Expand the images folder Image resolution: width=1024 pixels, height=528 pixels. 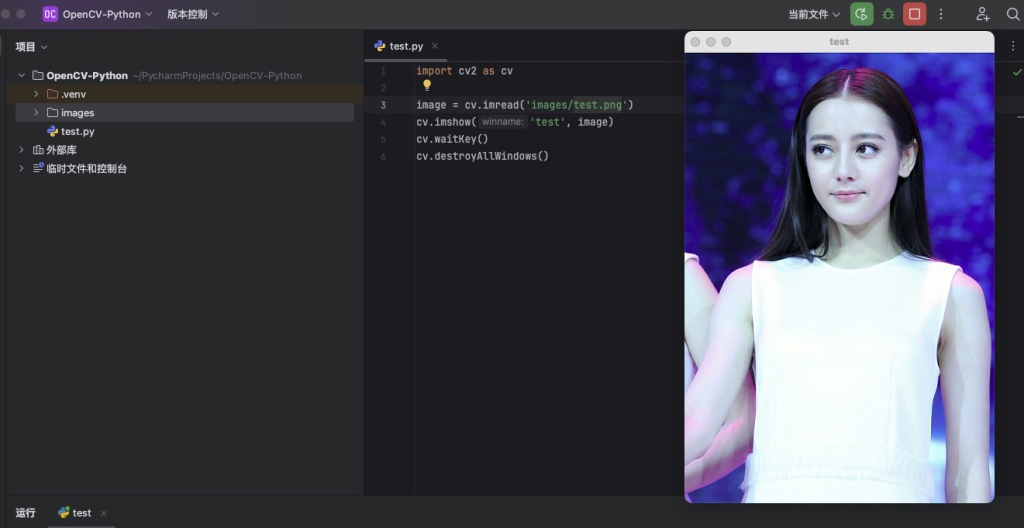(36, 112)
